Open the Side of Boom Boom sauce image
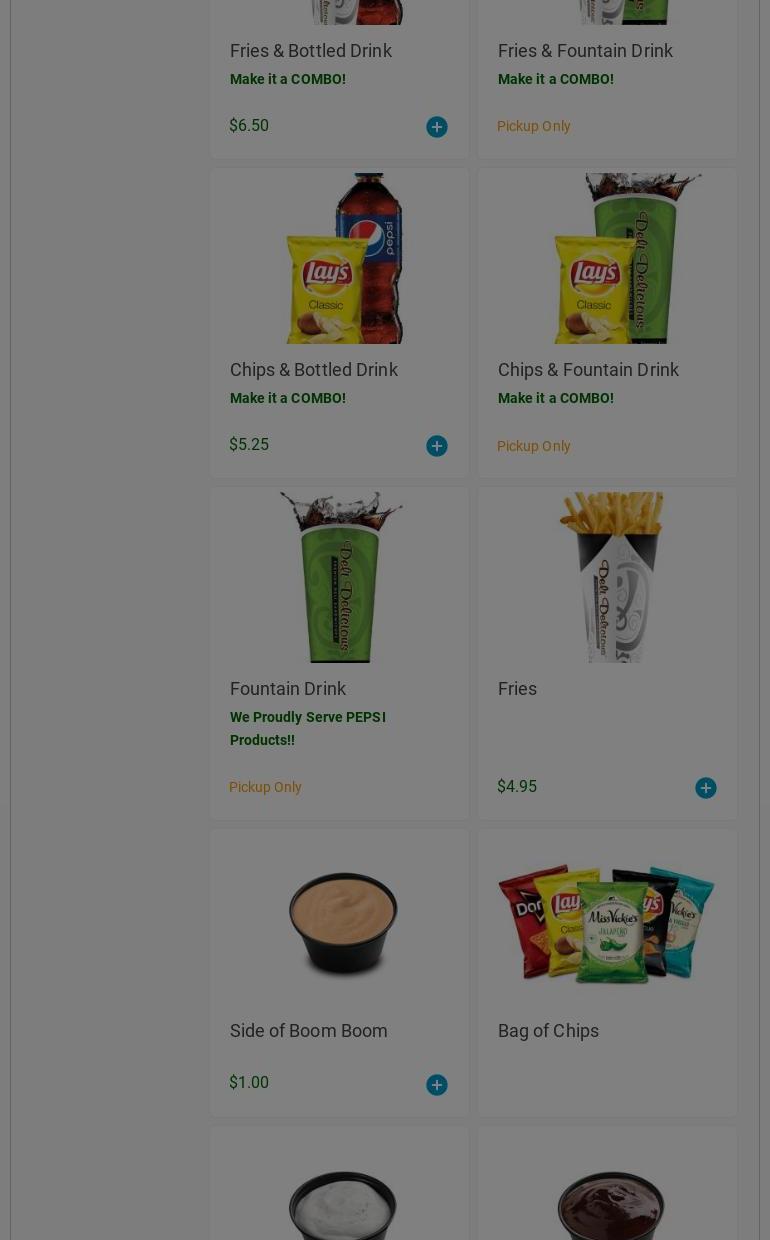This screenshot has width=770, height=1240. pyautogui.click(x=343, y=920)
